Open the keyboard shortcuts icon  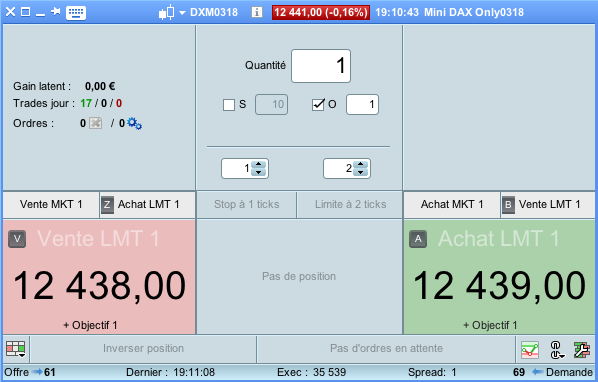(x=76, y=13)
